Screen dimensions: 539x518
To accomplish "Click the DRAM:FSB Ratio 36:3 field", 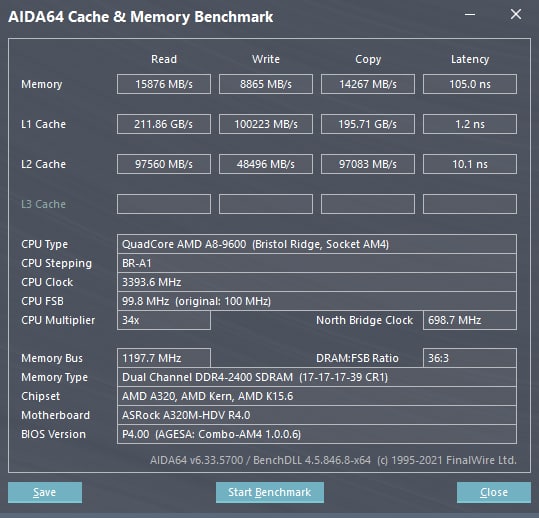I will point(470,358).
